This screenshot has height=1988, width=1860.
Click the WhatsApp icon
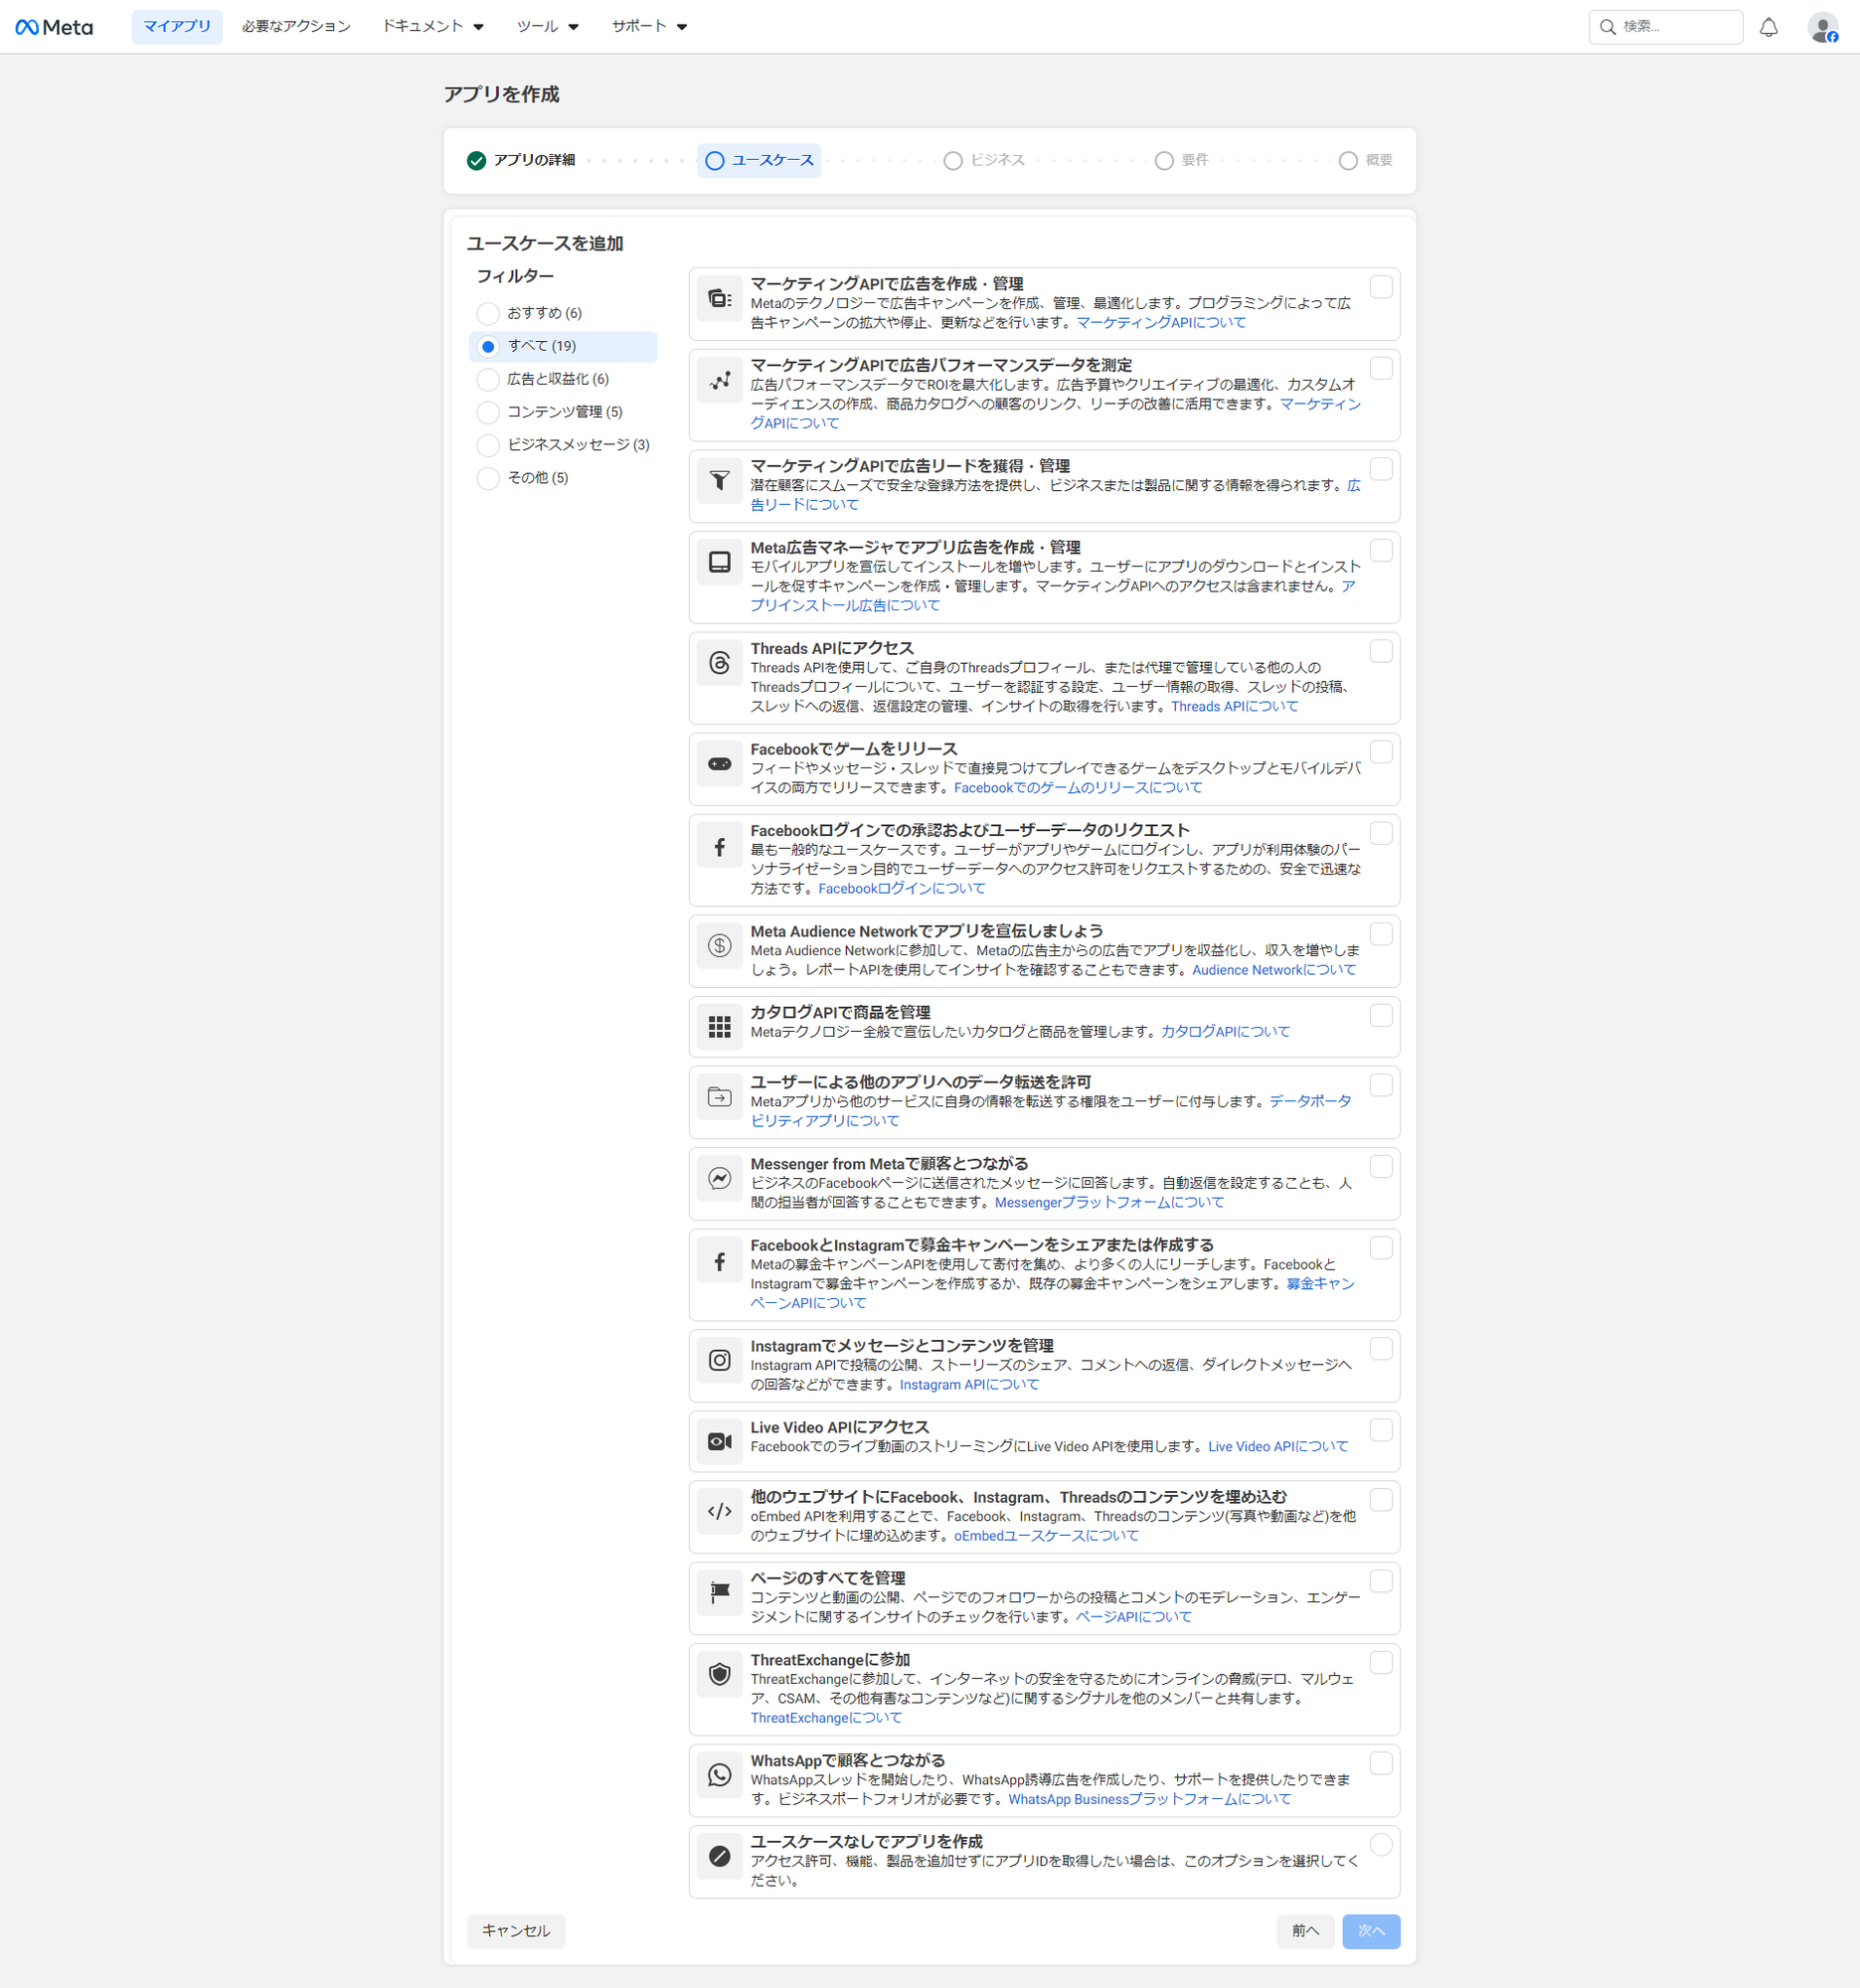coord(719,1774)
